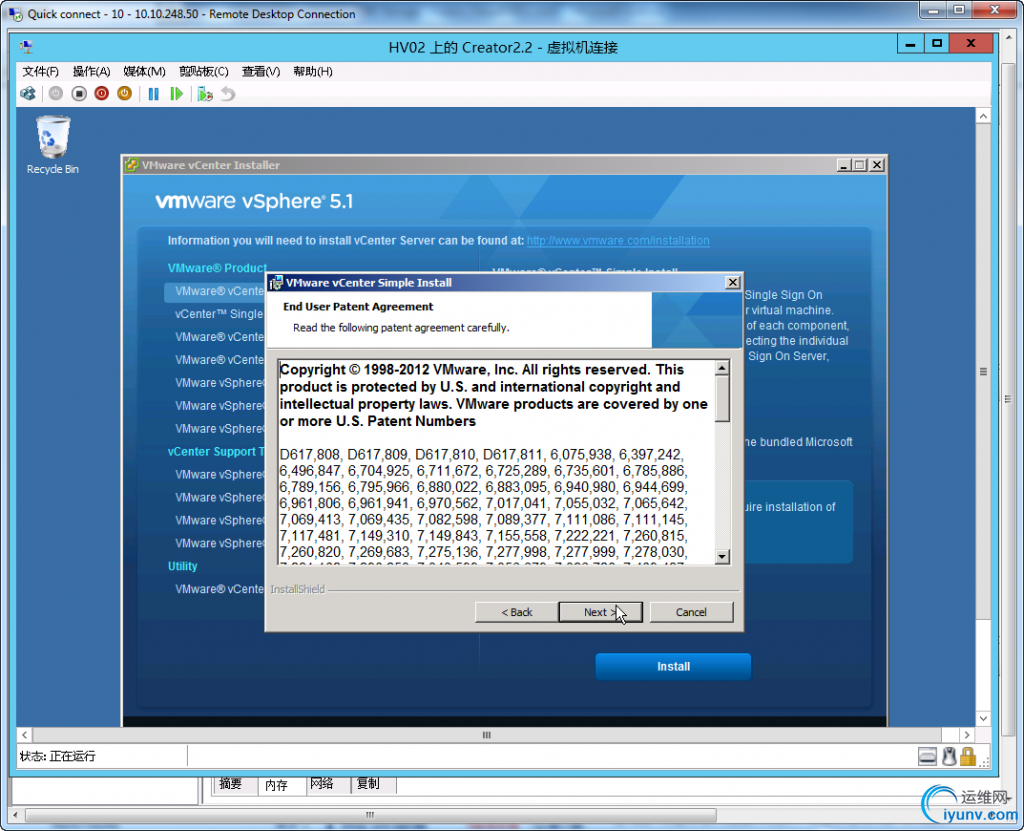Click the Utility section heading
The width and height of the screenshot is (1024, 831).
(x=182, y=566)
